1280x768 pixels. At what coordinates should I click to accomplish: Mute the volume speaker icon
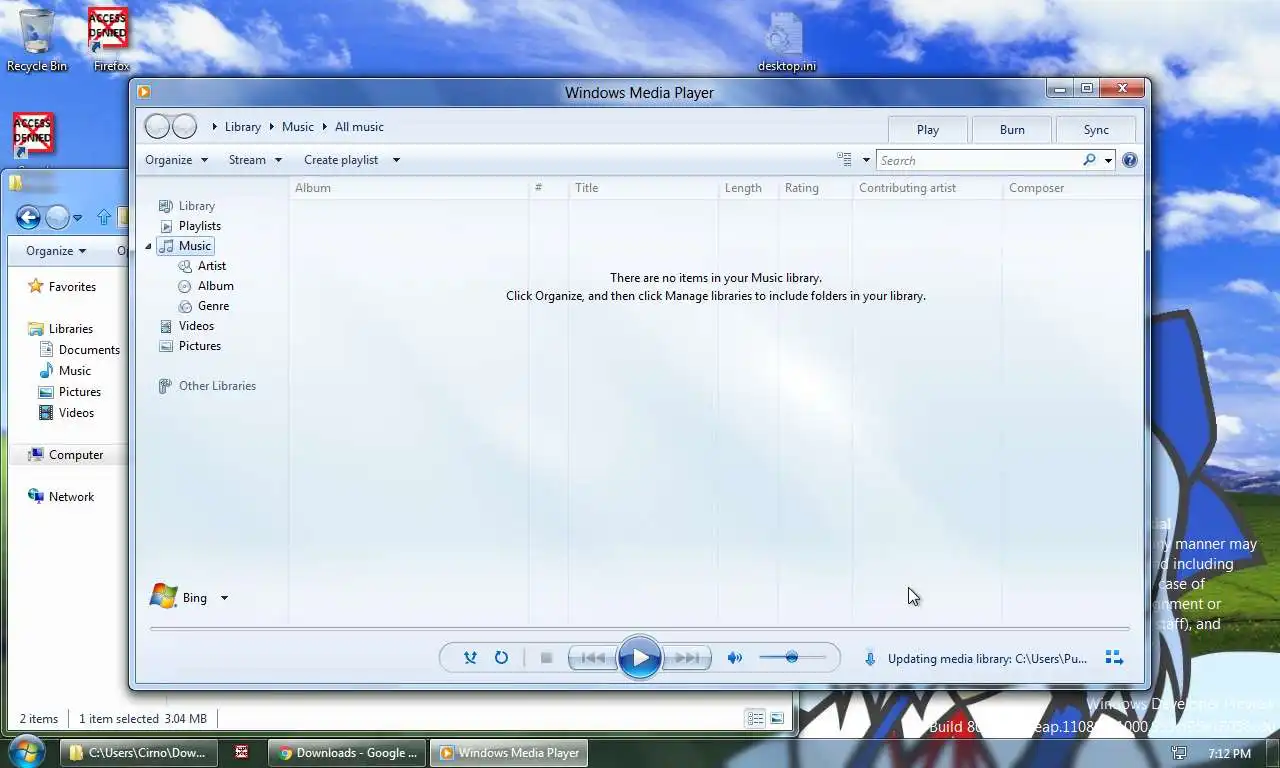735,658
